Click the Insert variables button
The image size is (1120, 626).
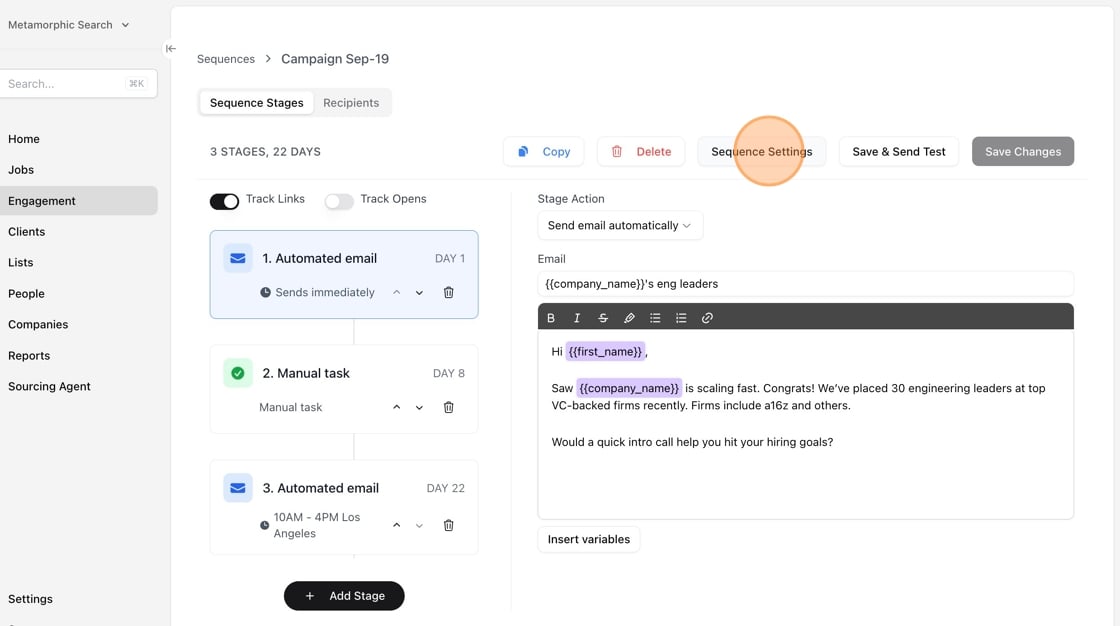589,540
